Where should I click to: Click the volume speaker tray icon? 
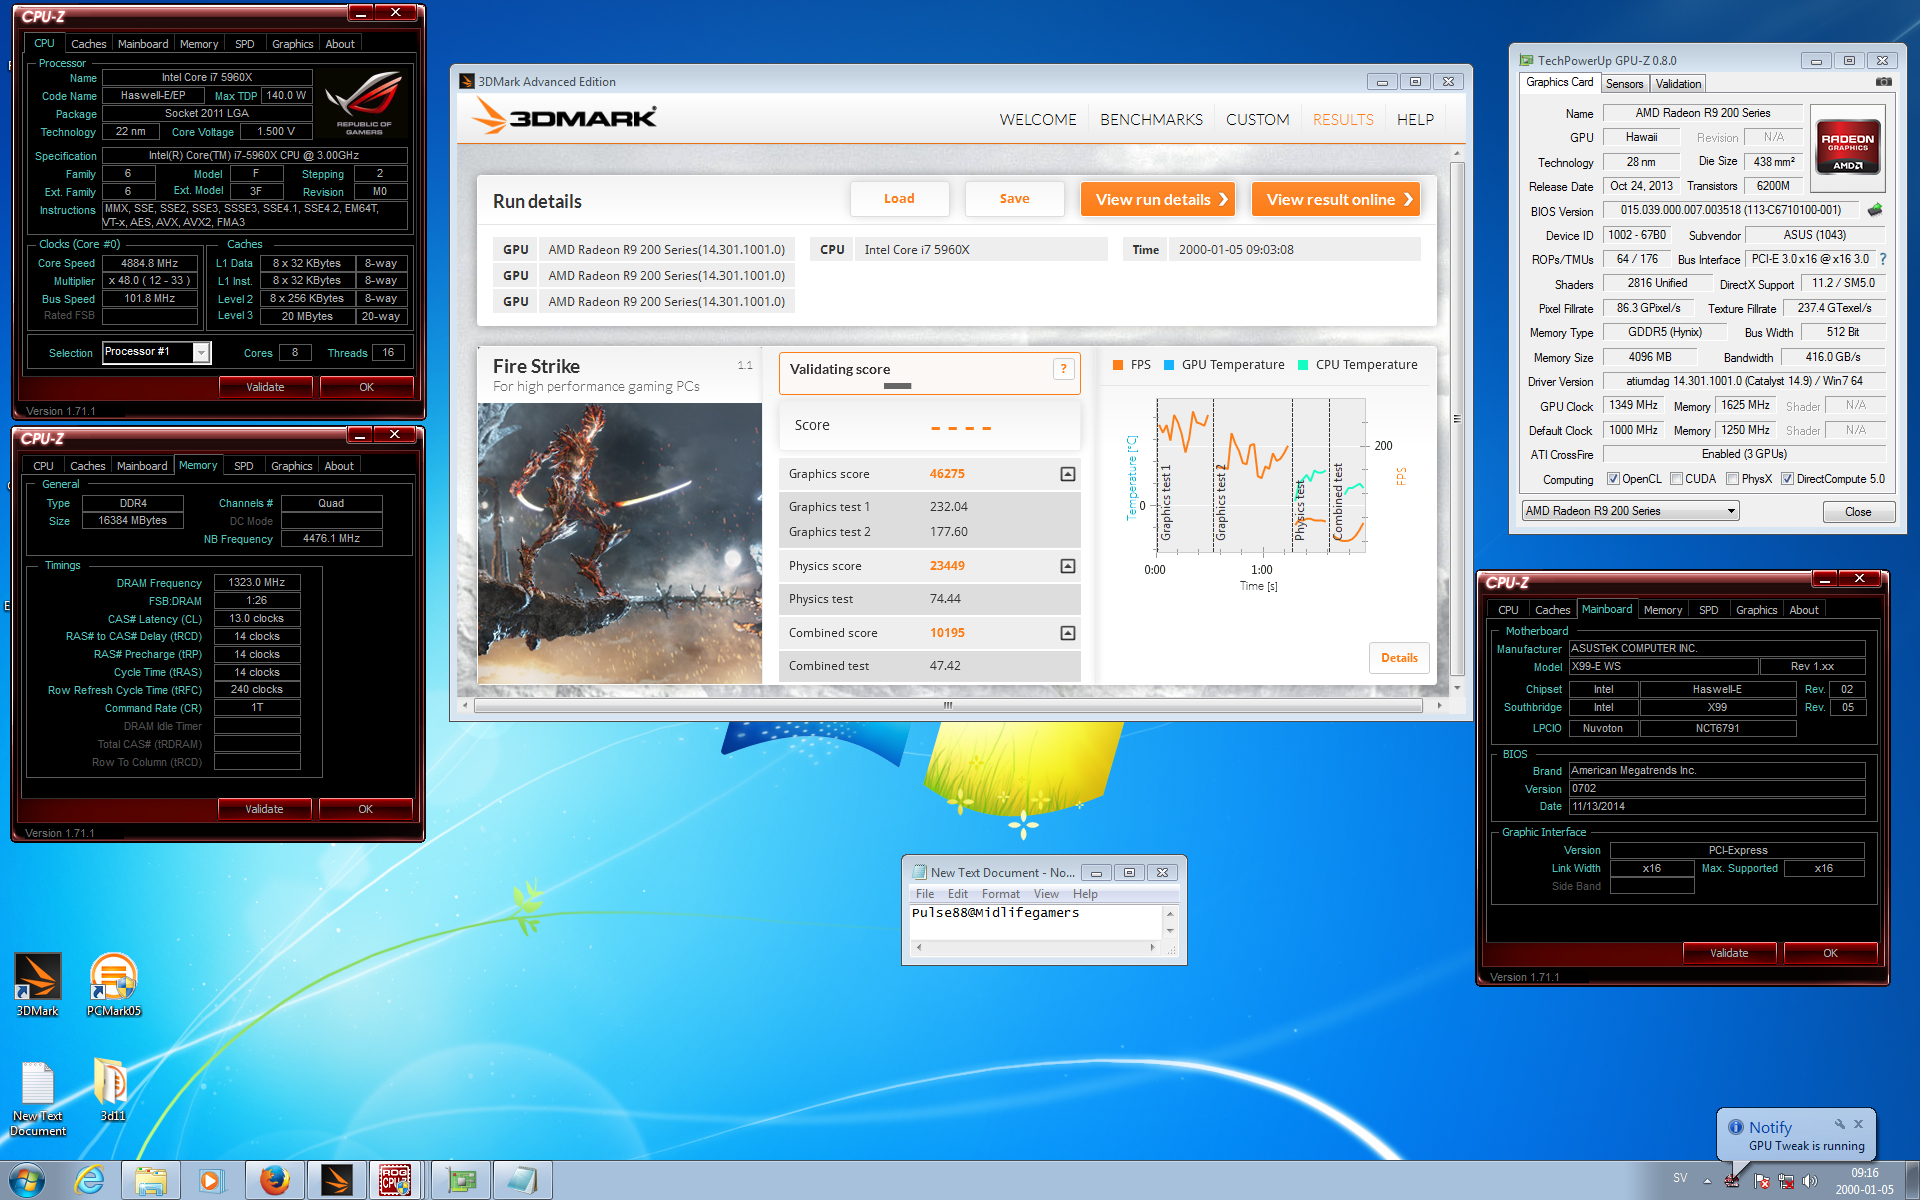coord(1810,1181)
